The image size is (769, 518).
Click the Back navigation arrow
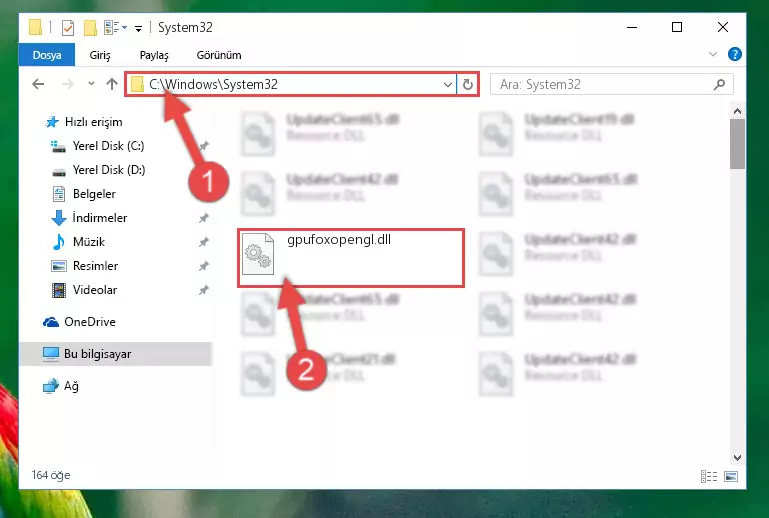tap(38, 84)
